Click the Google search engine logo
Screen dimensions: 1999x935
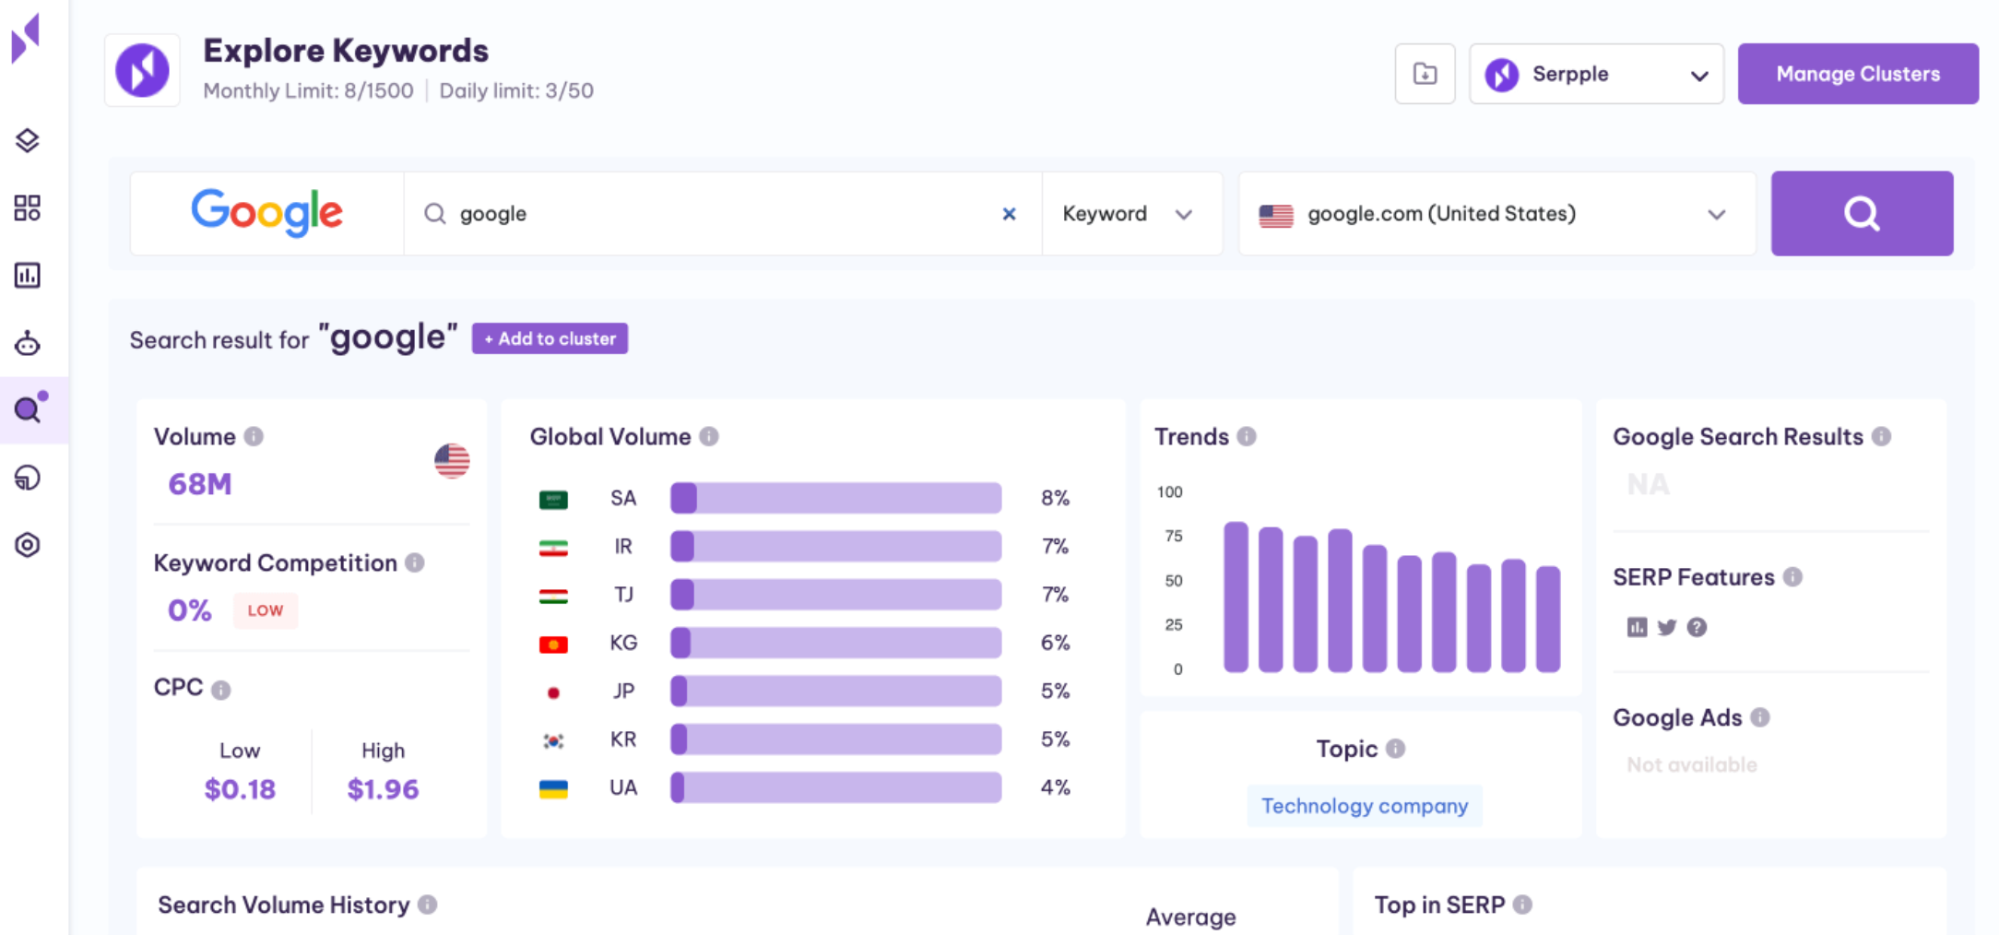pyautogui.click(x=267, y=212)
